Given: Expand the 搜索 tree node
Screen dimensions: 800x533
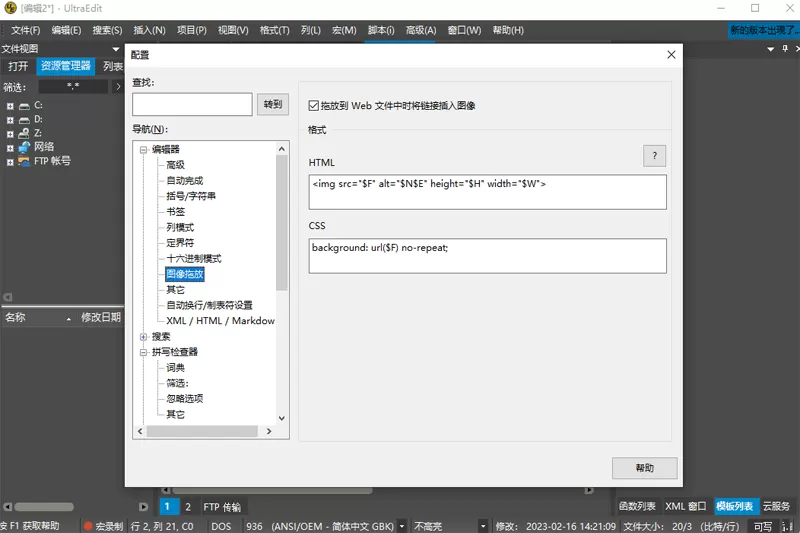Looking at the screenshot, I should 143,337.
